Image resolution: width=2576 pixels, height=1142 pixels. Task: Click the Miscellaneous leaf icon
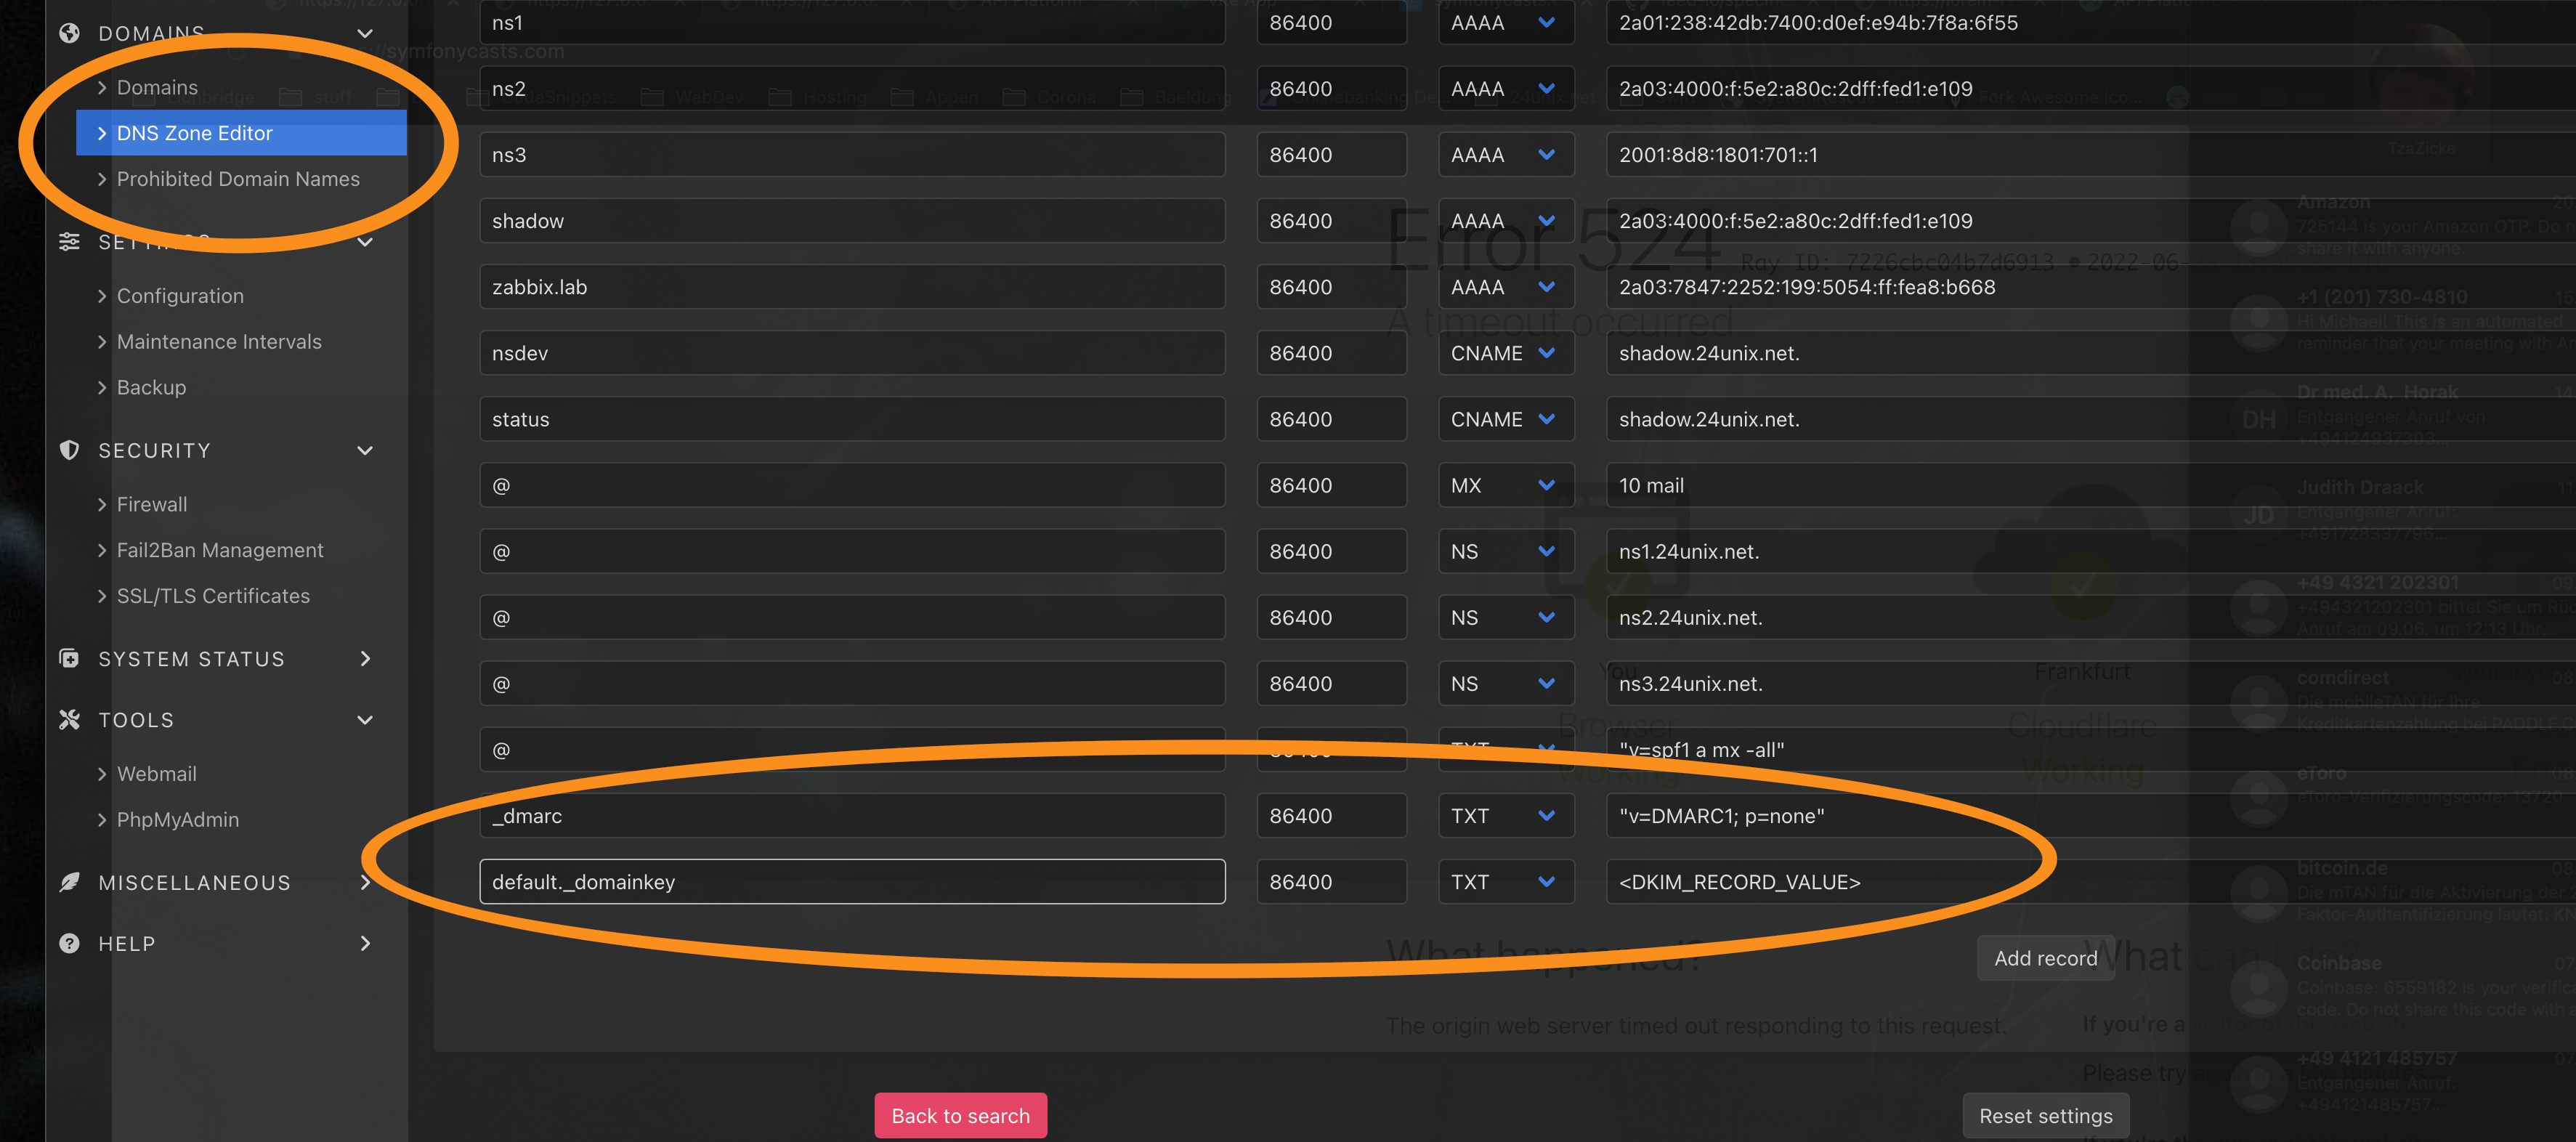69,882
